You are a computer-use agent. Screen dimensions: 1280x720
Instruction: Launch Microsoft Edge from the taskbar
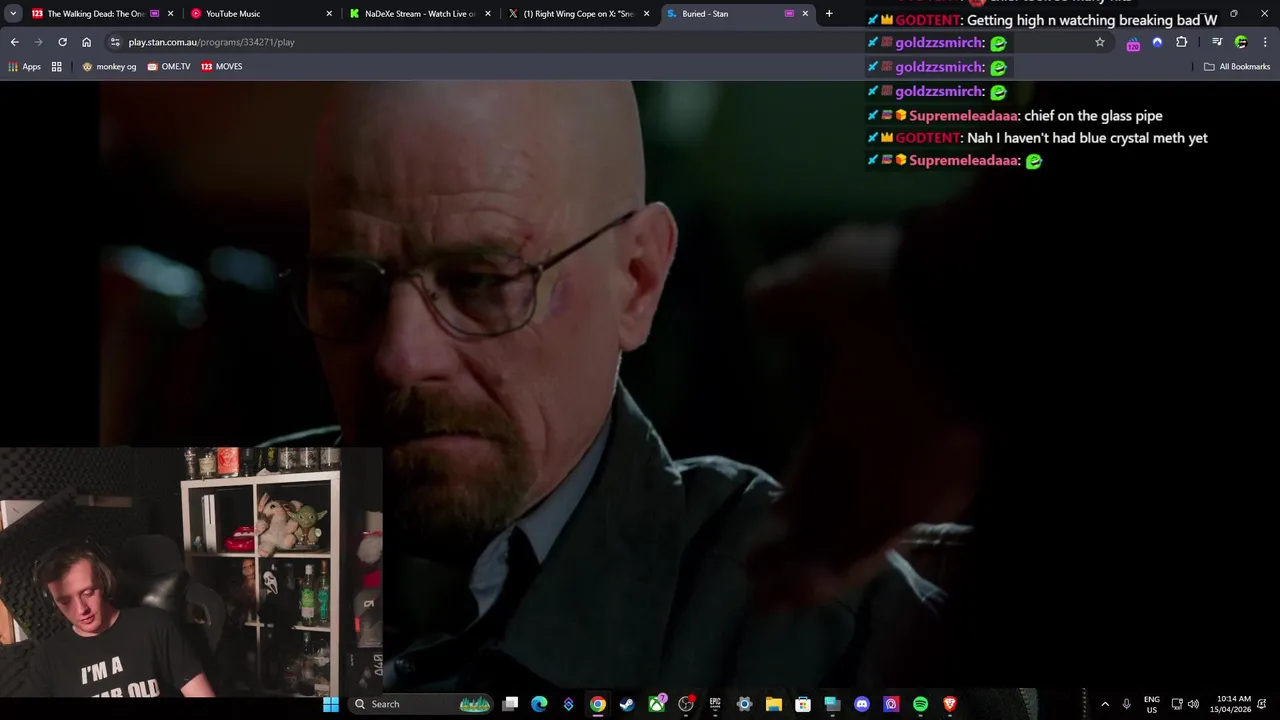[x=539, y=704]
